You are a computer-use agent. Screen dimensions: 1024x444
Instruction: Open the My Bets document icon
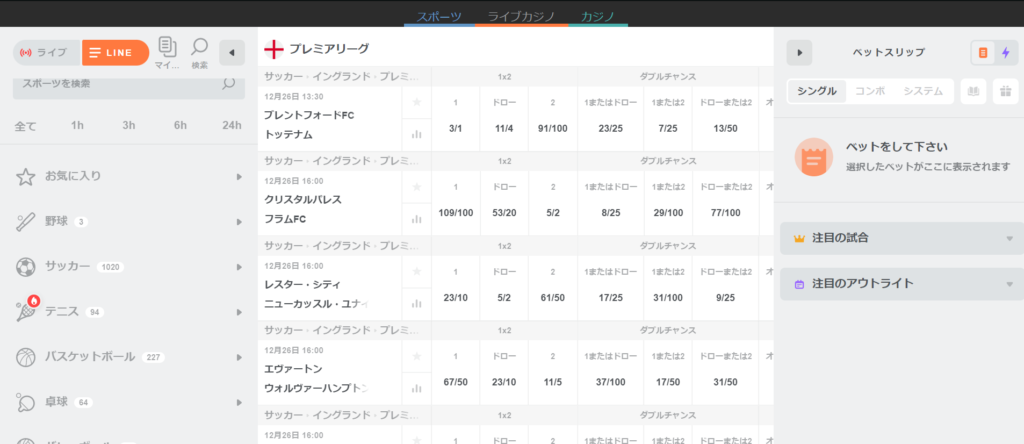pos(168,48)
